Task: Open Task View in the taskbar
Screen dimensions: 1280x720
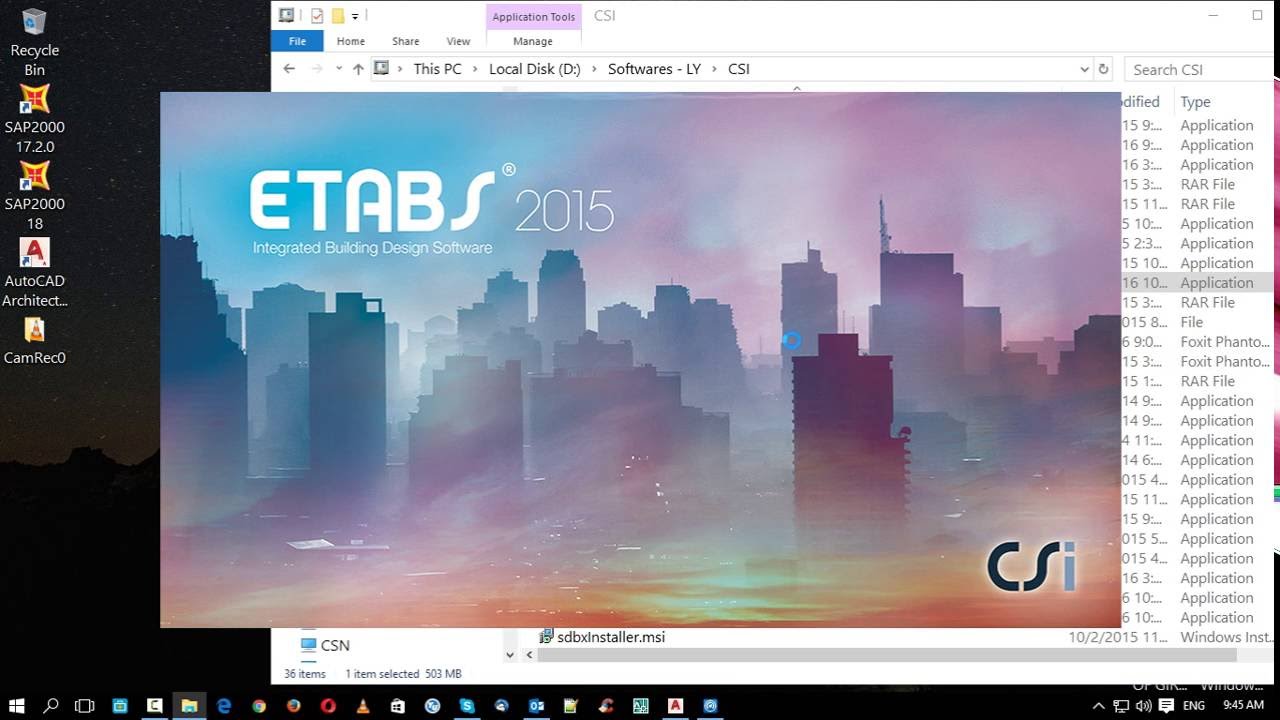Action: (85, 705)
